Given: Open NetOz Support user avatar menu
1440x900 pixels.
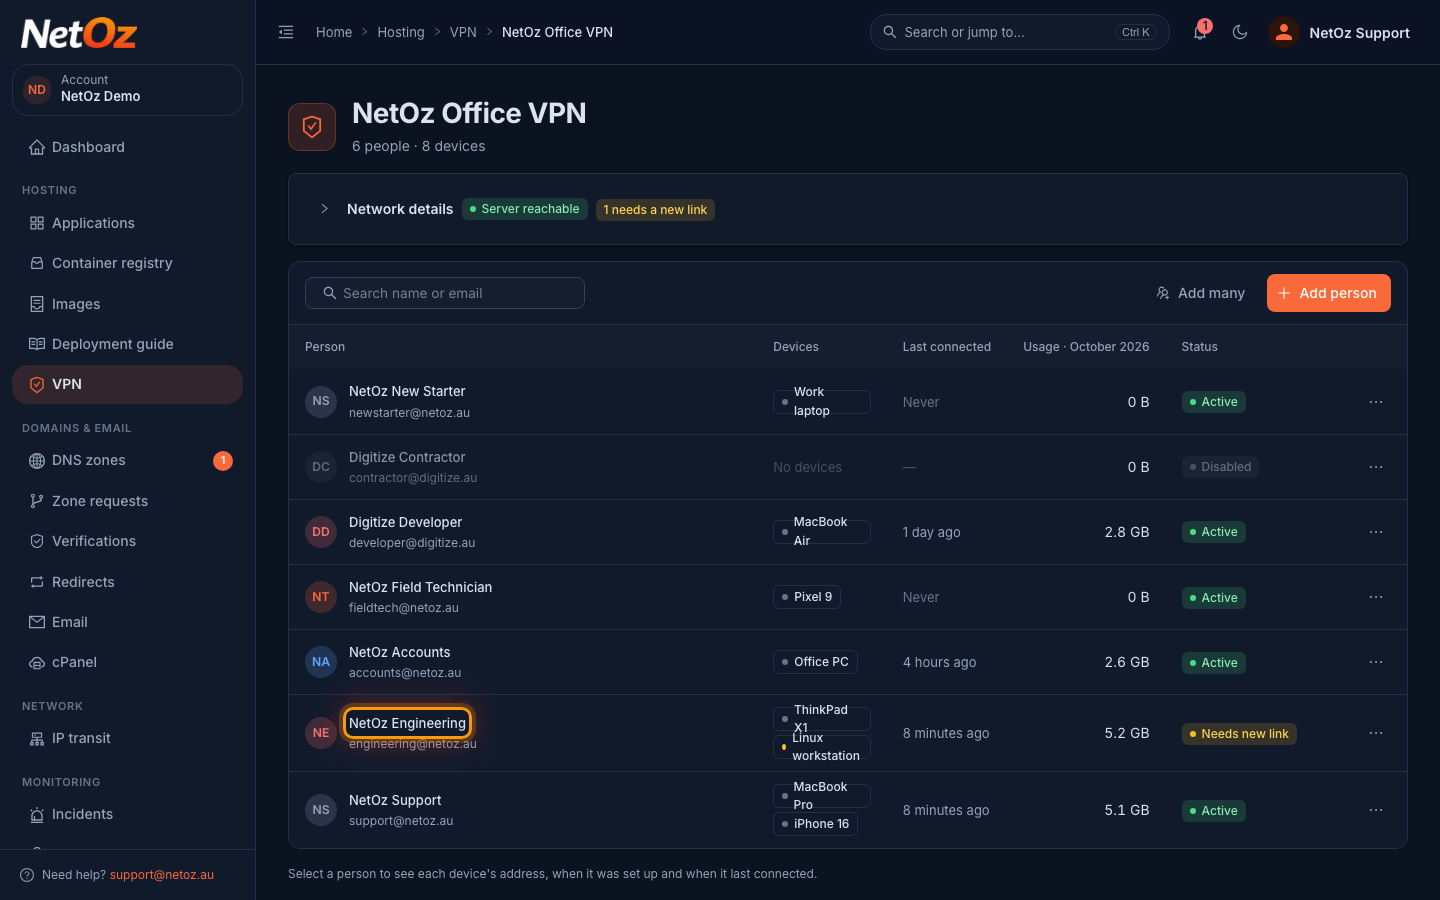Looking at the screenshot, I should point(1340,32).
